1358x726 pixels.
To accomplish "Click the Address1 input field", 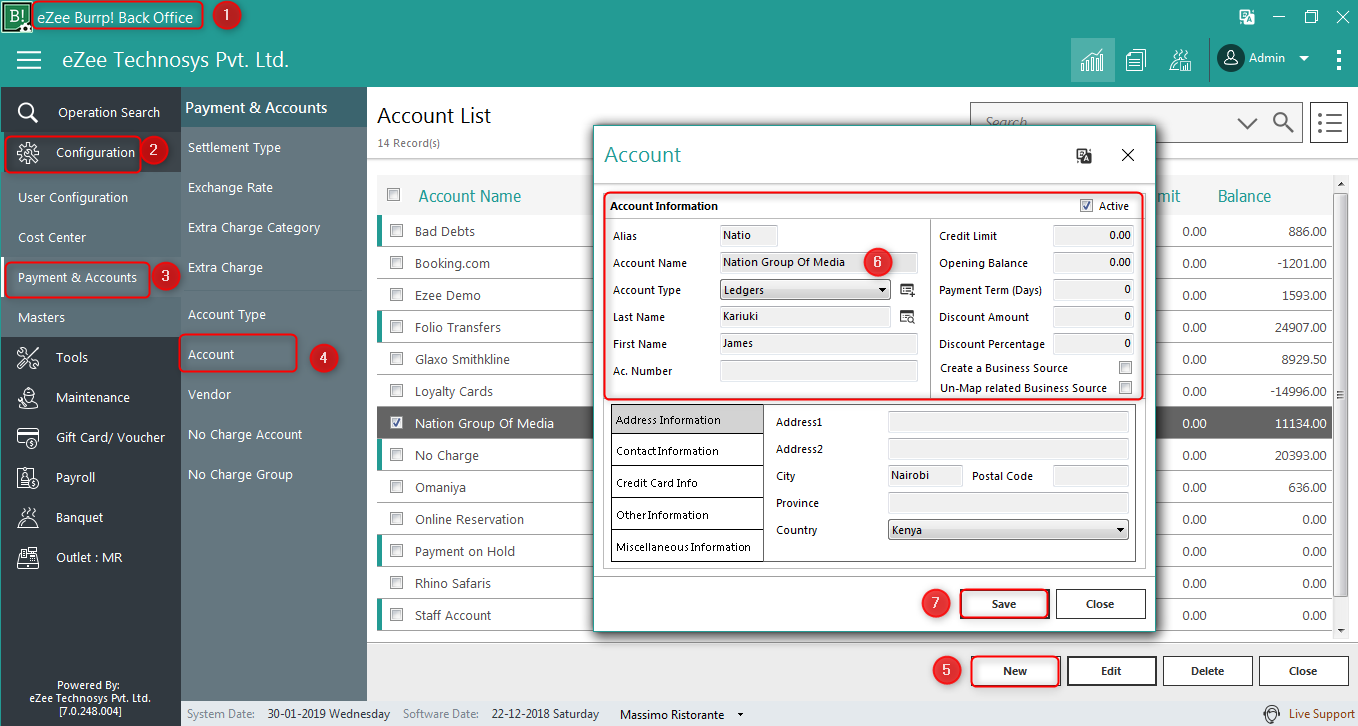I will pos(1008,422).
